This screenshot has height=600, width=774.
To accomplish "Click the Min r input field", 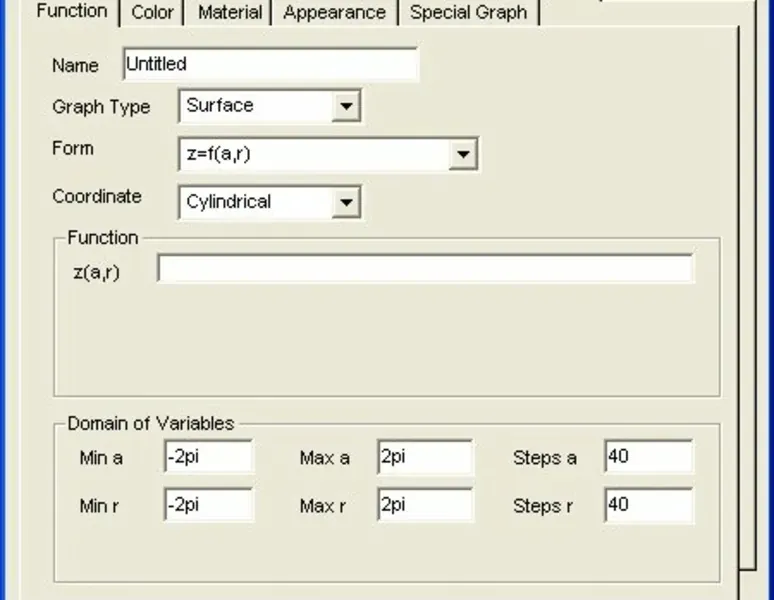I will [209, 505].
